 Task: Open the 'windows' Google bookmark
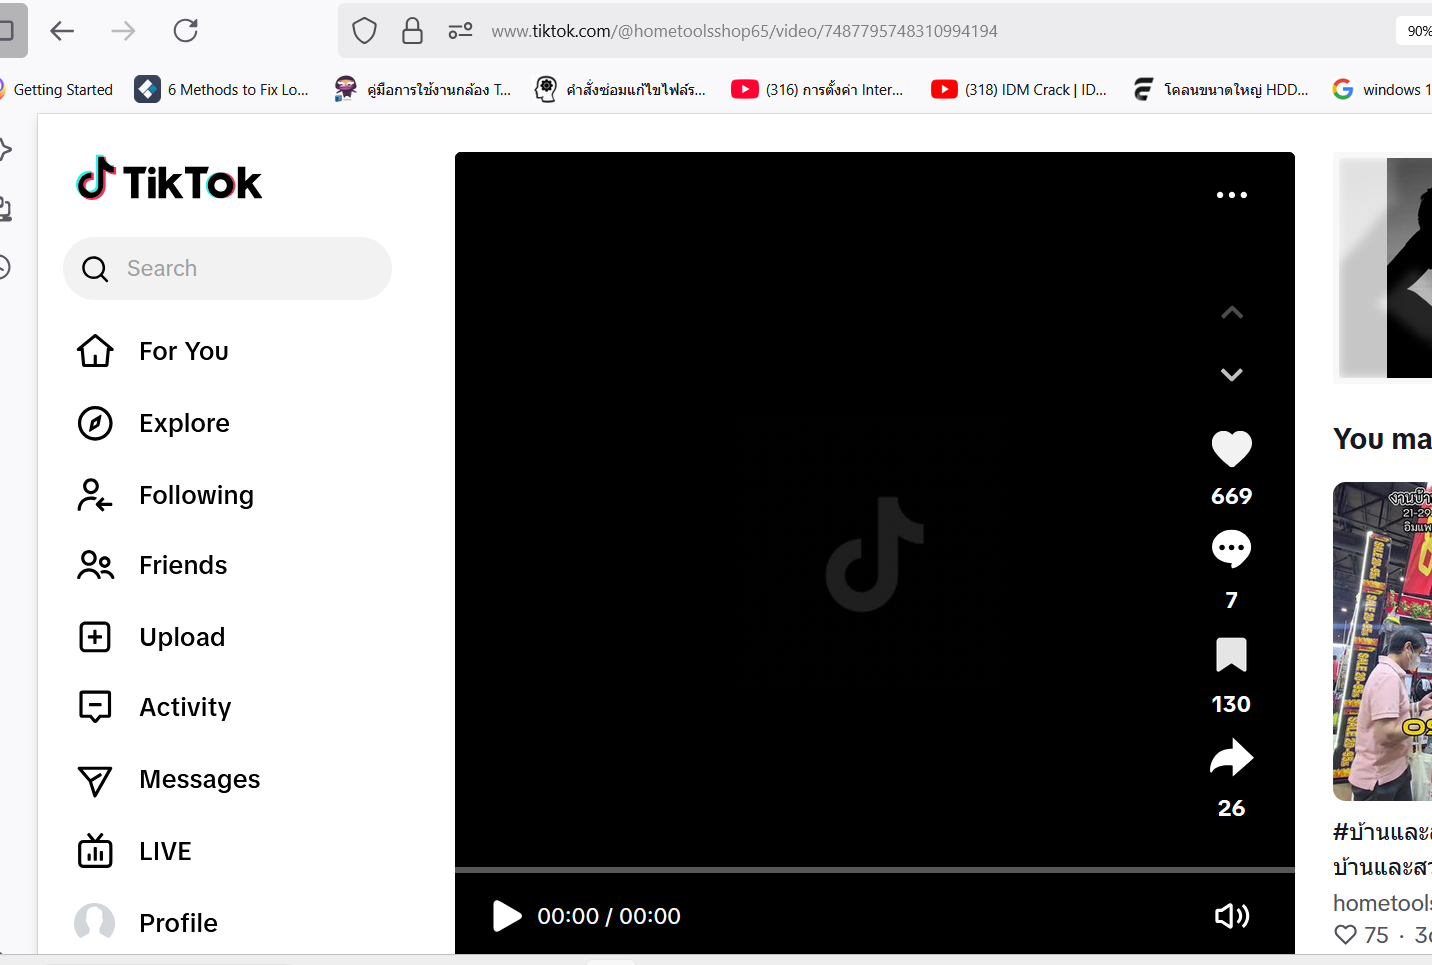(1382, 89)
